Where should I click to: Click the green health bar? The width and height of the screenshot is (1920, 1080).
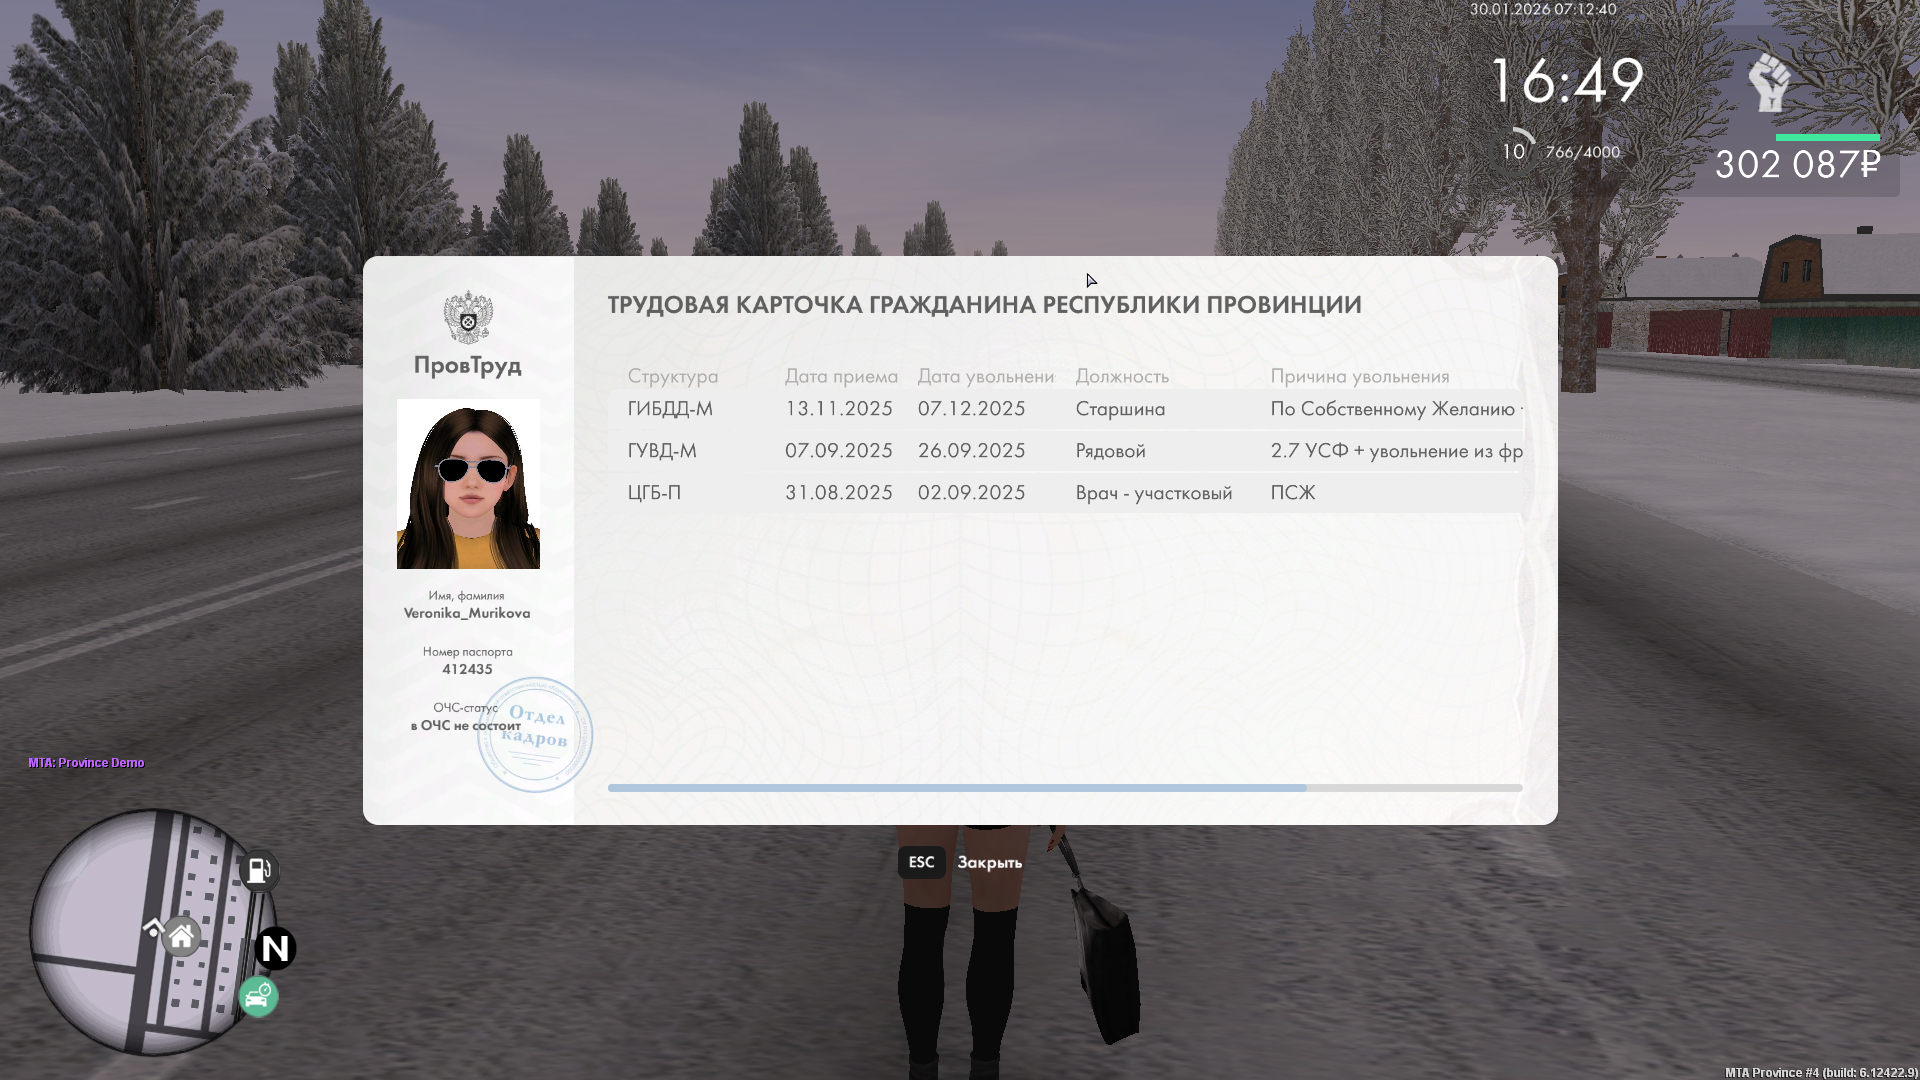click(x=1827, y=137)
